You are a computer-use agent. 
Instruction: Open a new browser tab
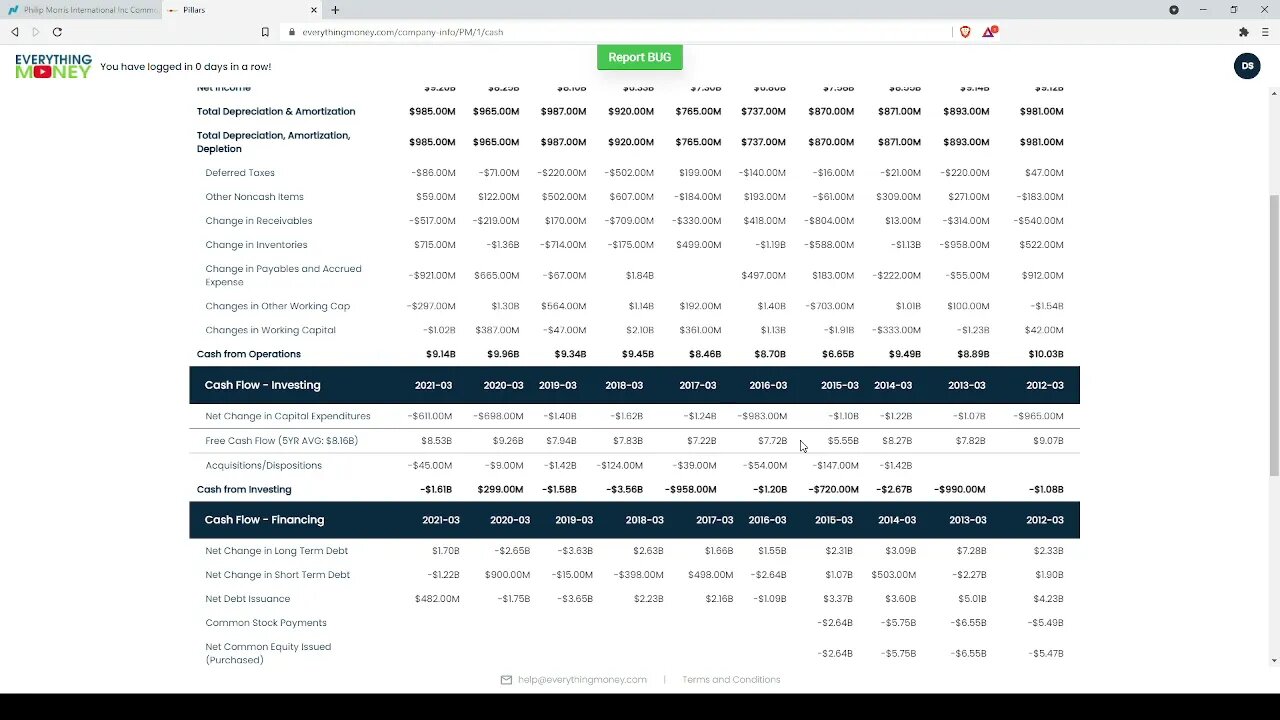click(335, 10)
